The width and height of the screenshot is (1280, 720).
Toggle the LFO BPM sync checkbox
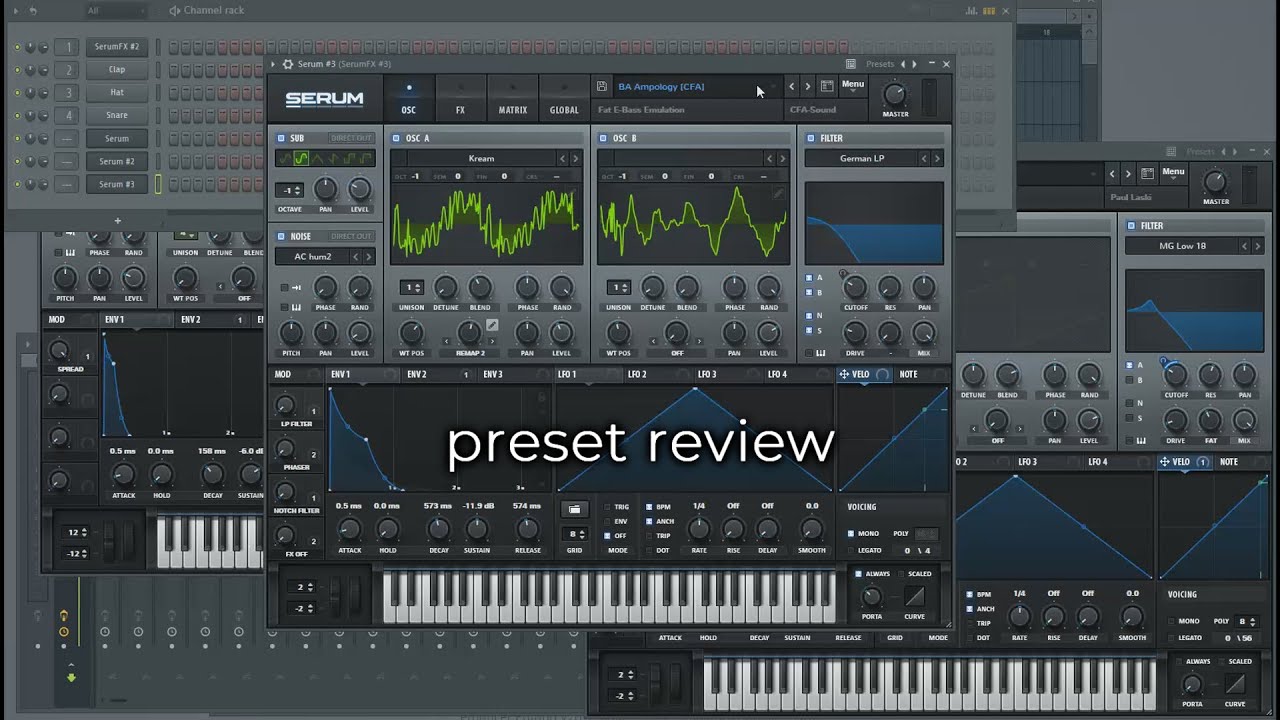click(649, 507)
